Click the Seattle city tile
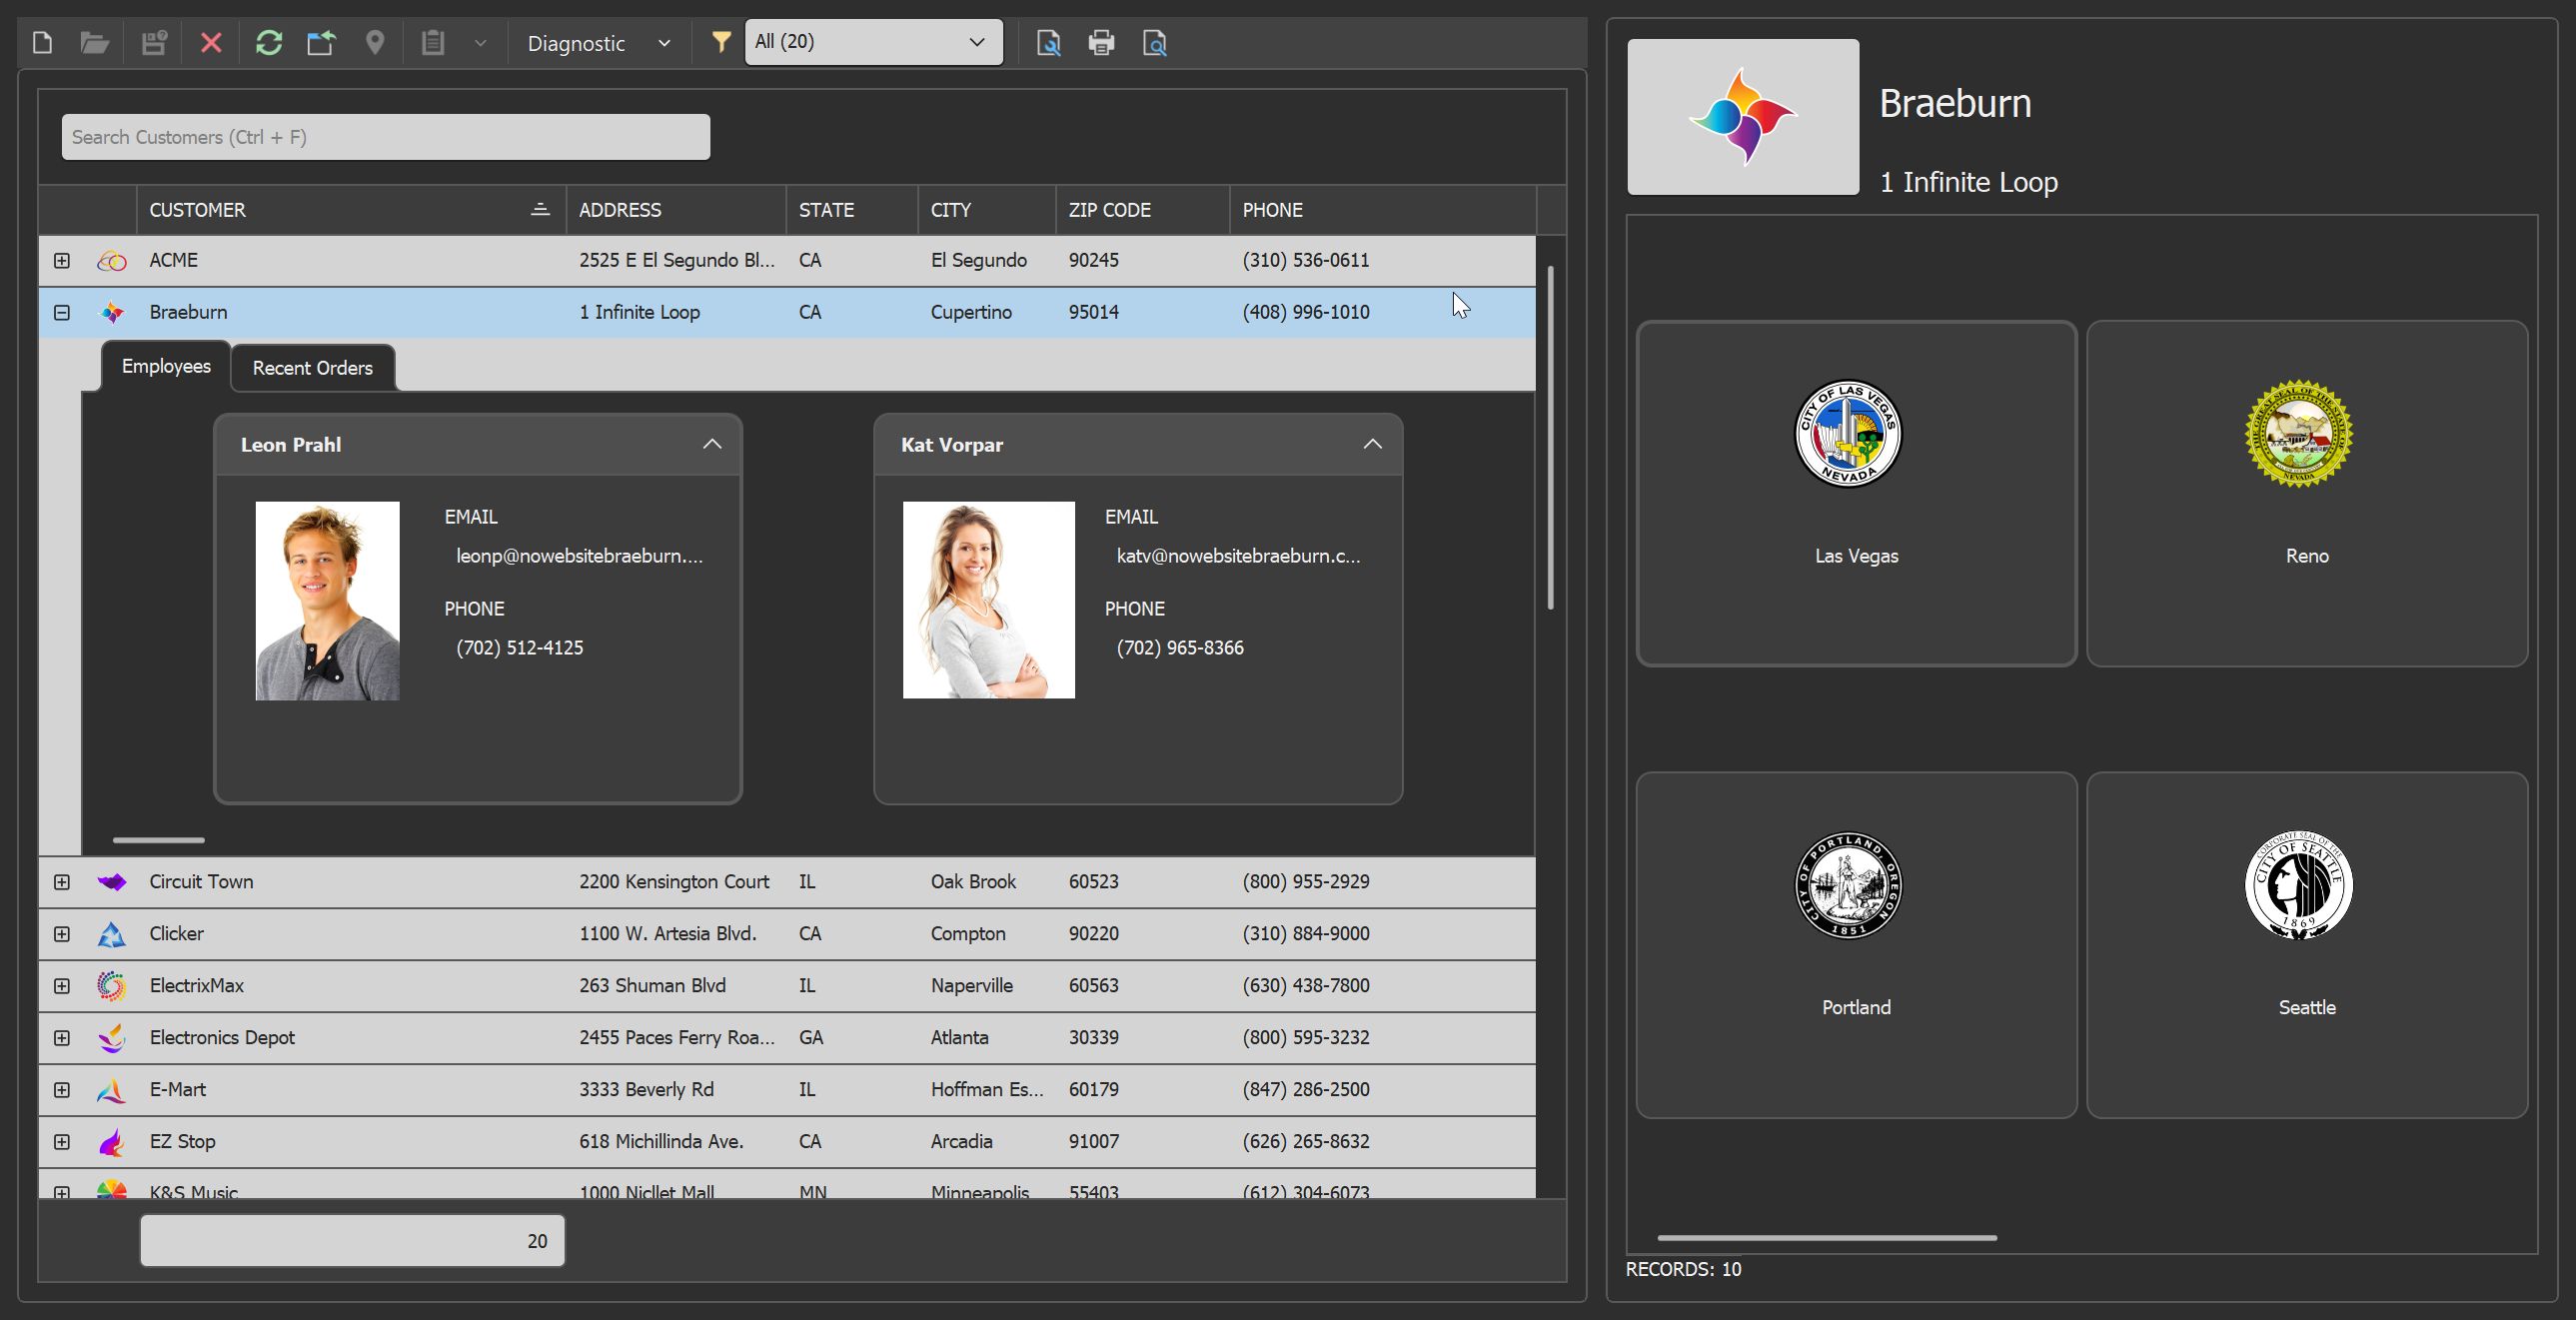Screen dimensions: 2576x1320 [2306, 944]
